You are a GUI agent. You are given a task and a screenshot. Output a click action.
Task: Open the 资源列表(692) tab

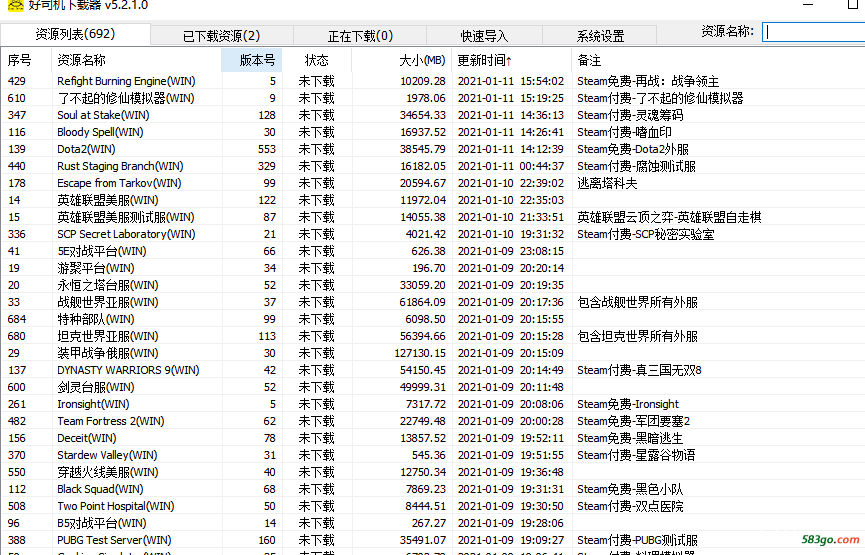[x=75, y=34]
